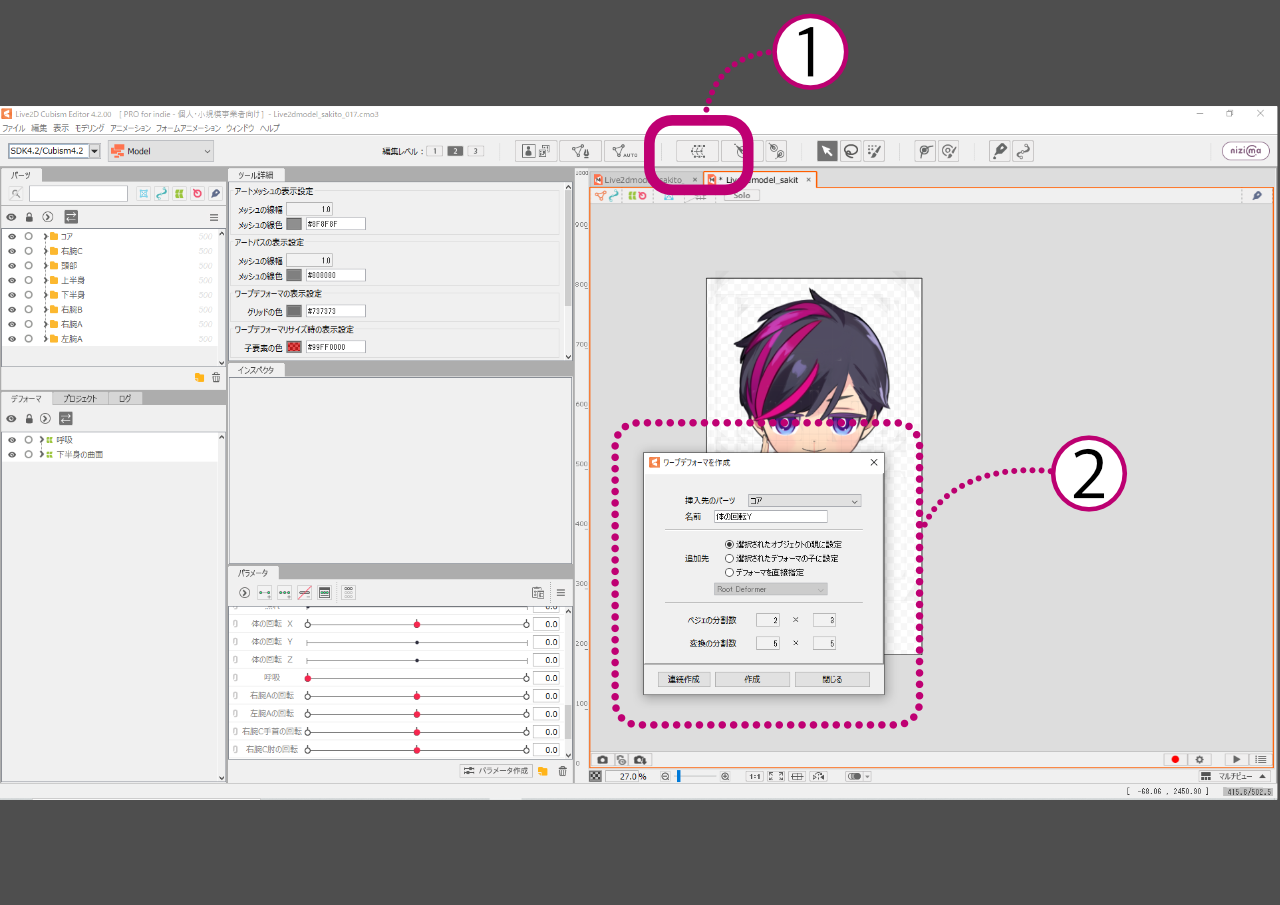Click the new folder icon in Parts panel
1280x905 pixels.
pos(199,377)
